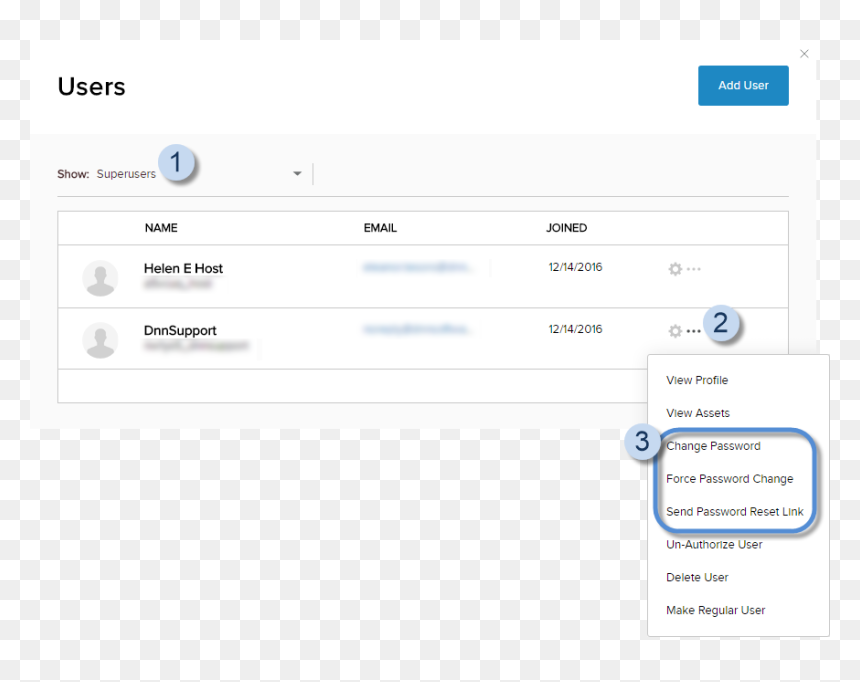Open the more-actions ellipsis for DnnSupport

point(694,331)
